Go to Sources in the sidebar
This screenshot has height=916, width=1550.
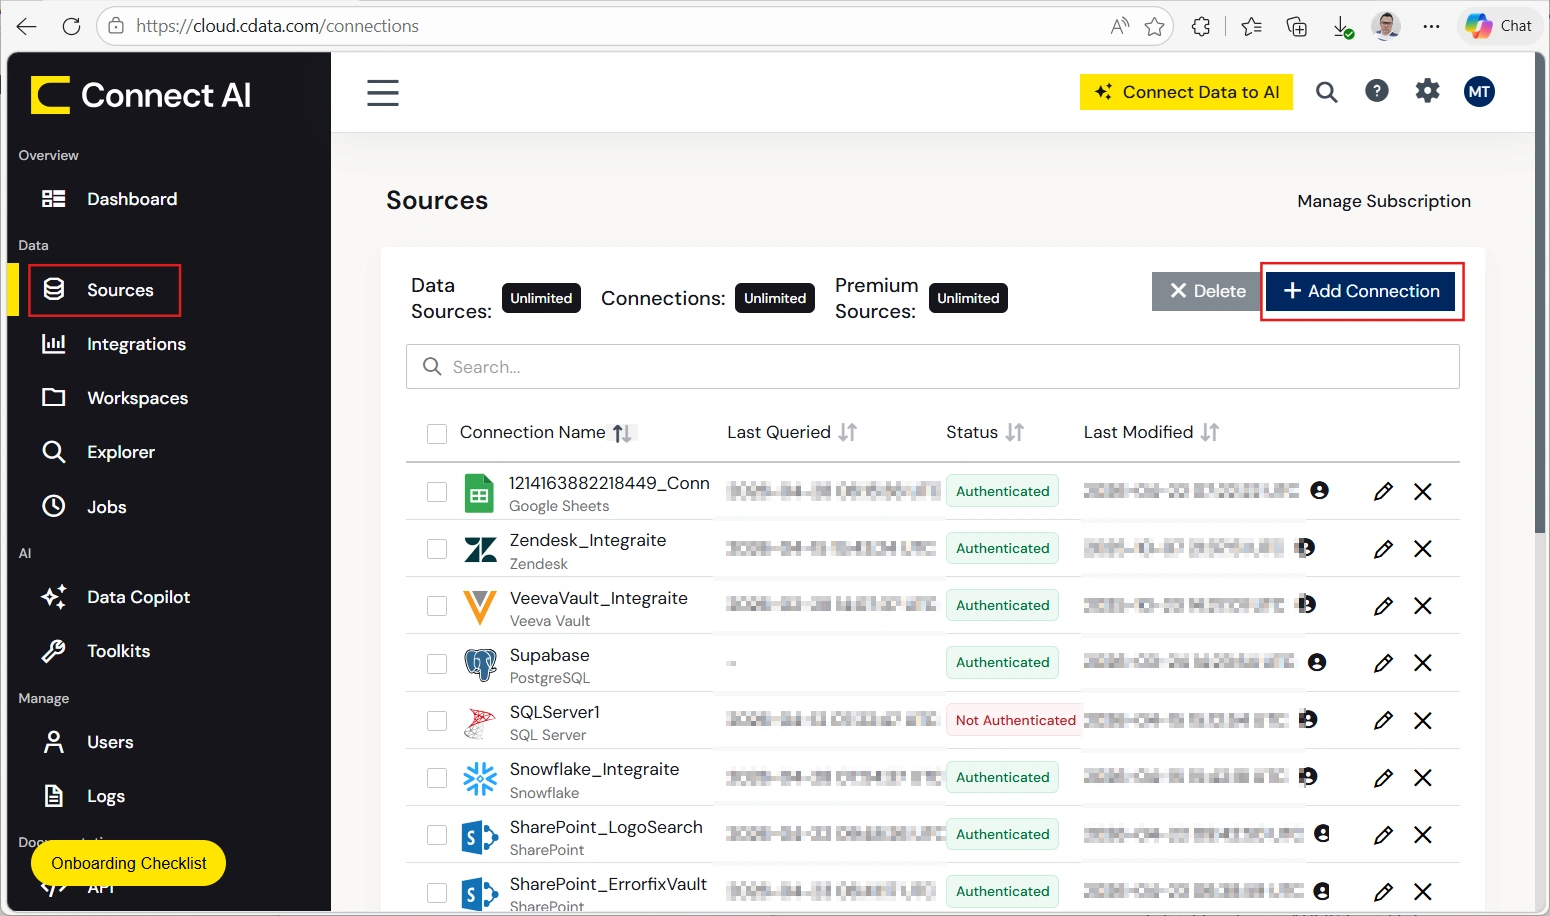coord(104,290)
